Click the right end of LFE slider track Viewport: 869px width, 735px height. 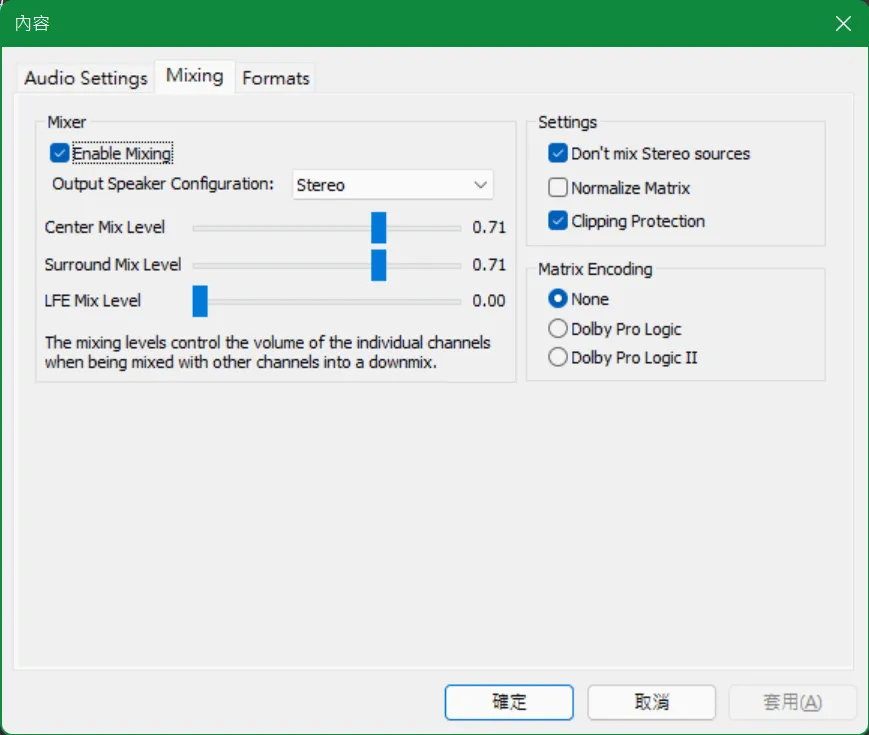[x=456, y=301]
